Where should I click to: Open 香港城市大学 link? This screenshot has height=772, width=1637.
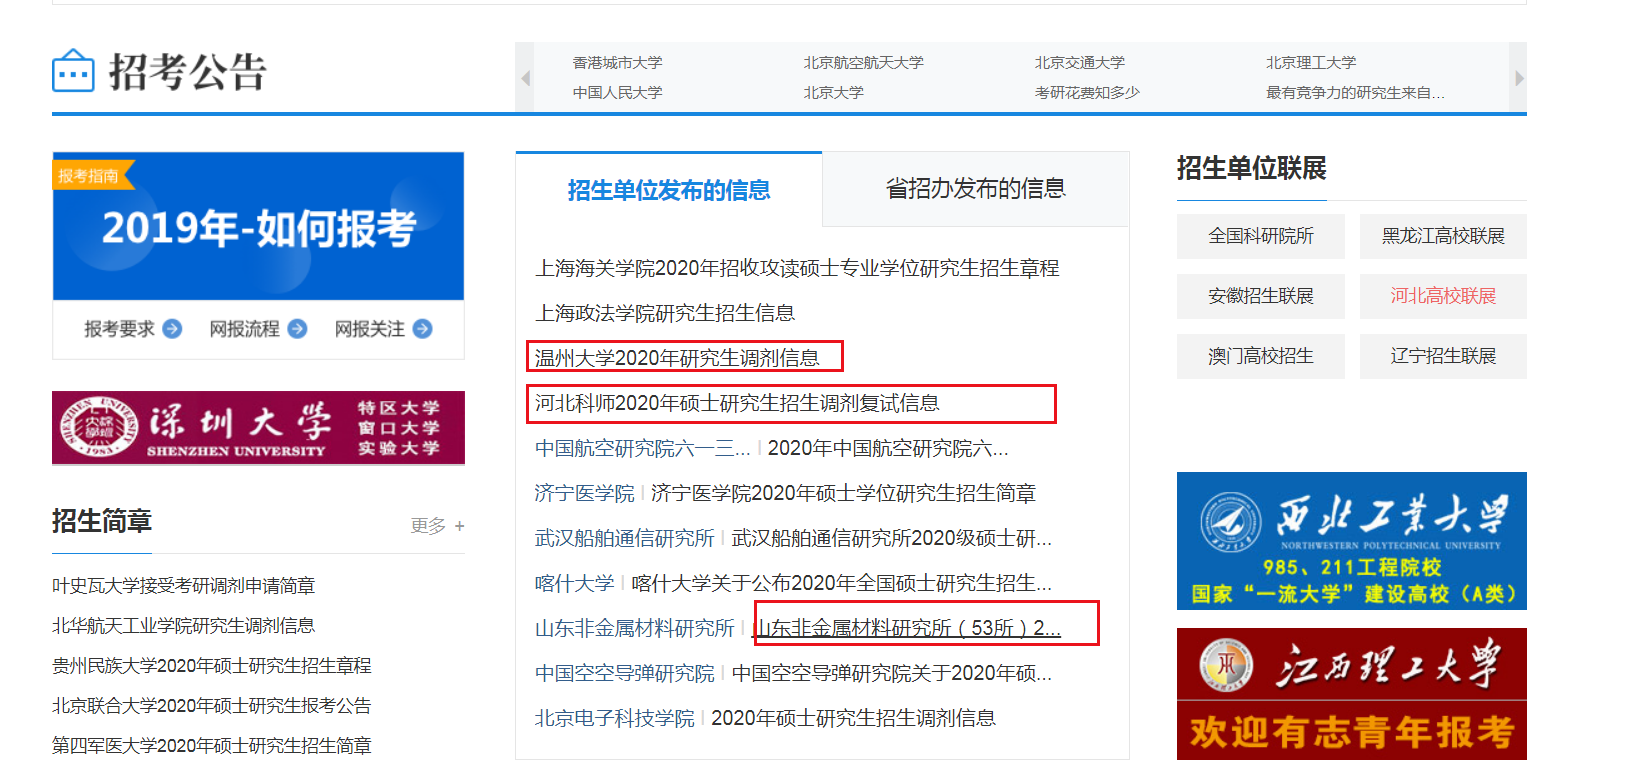[617, 63]
